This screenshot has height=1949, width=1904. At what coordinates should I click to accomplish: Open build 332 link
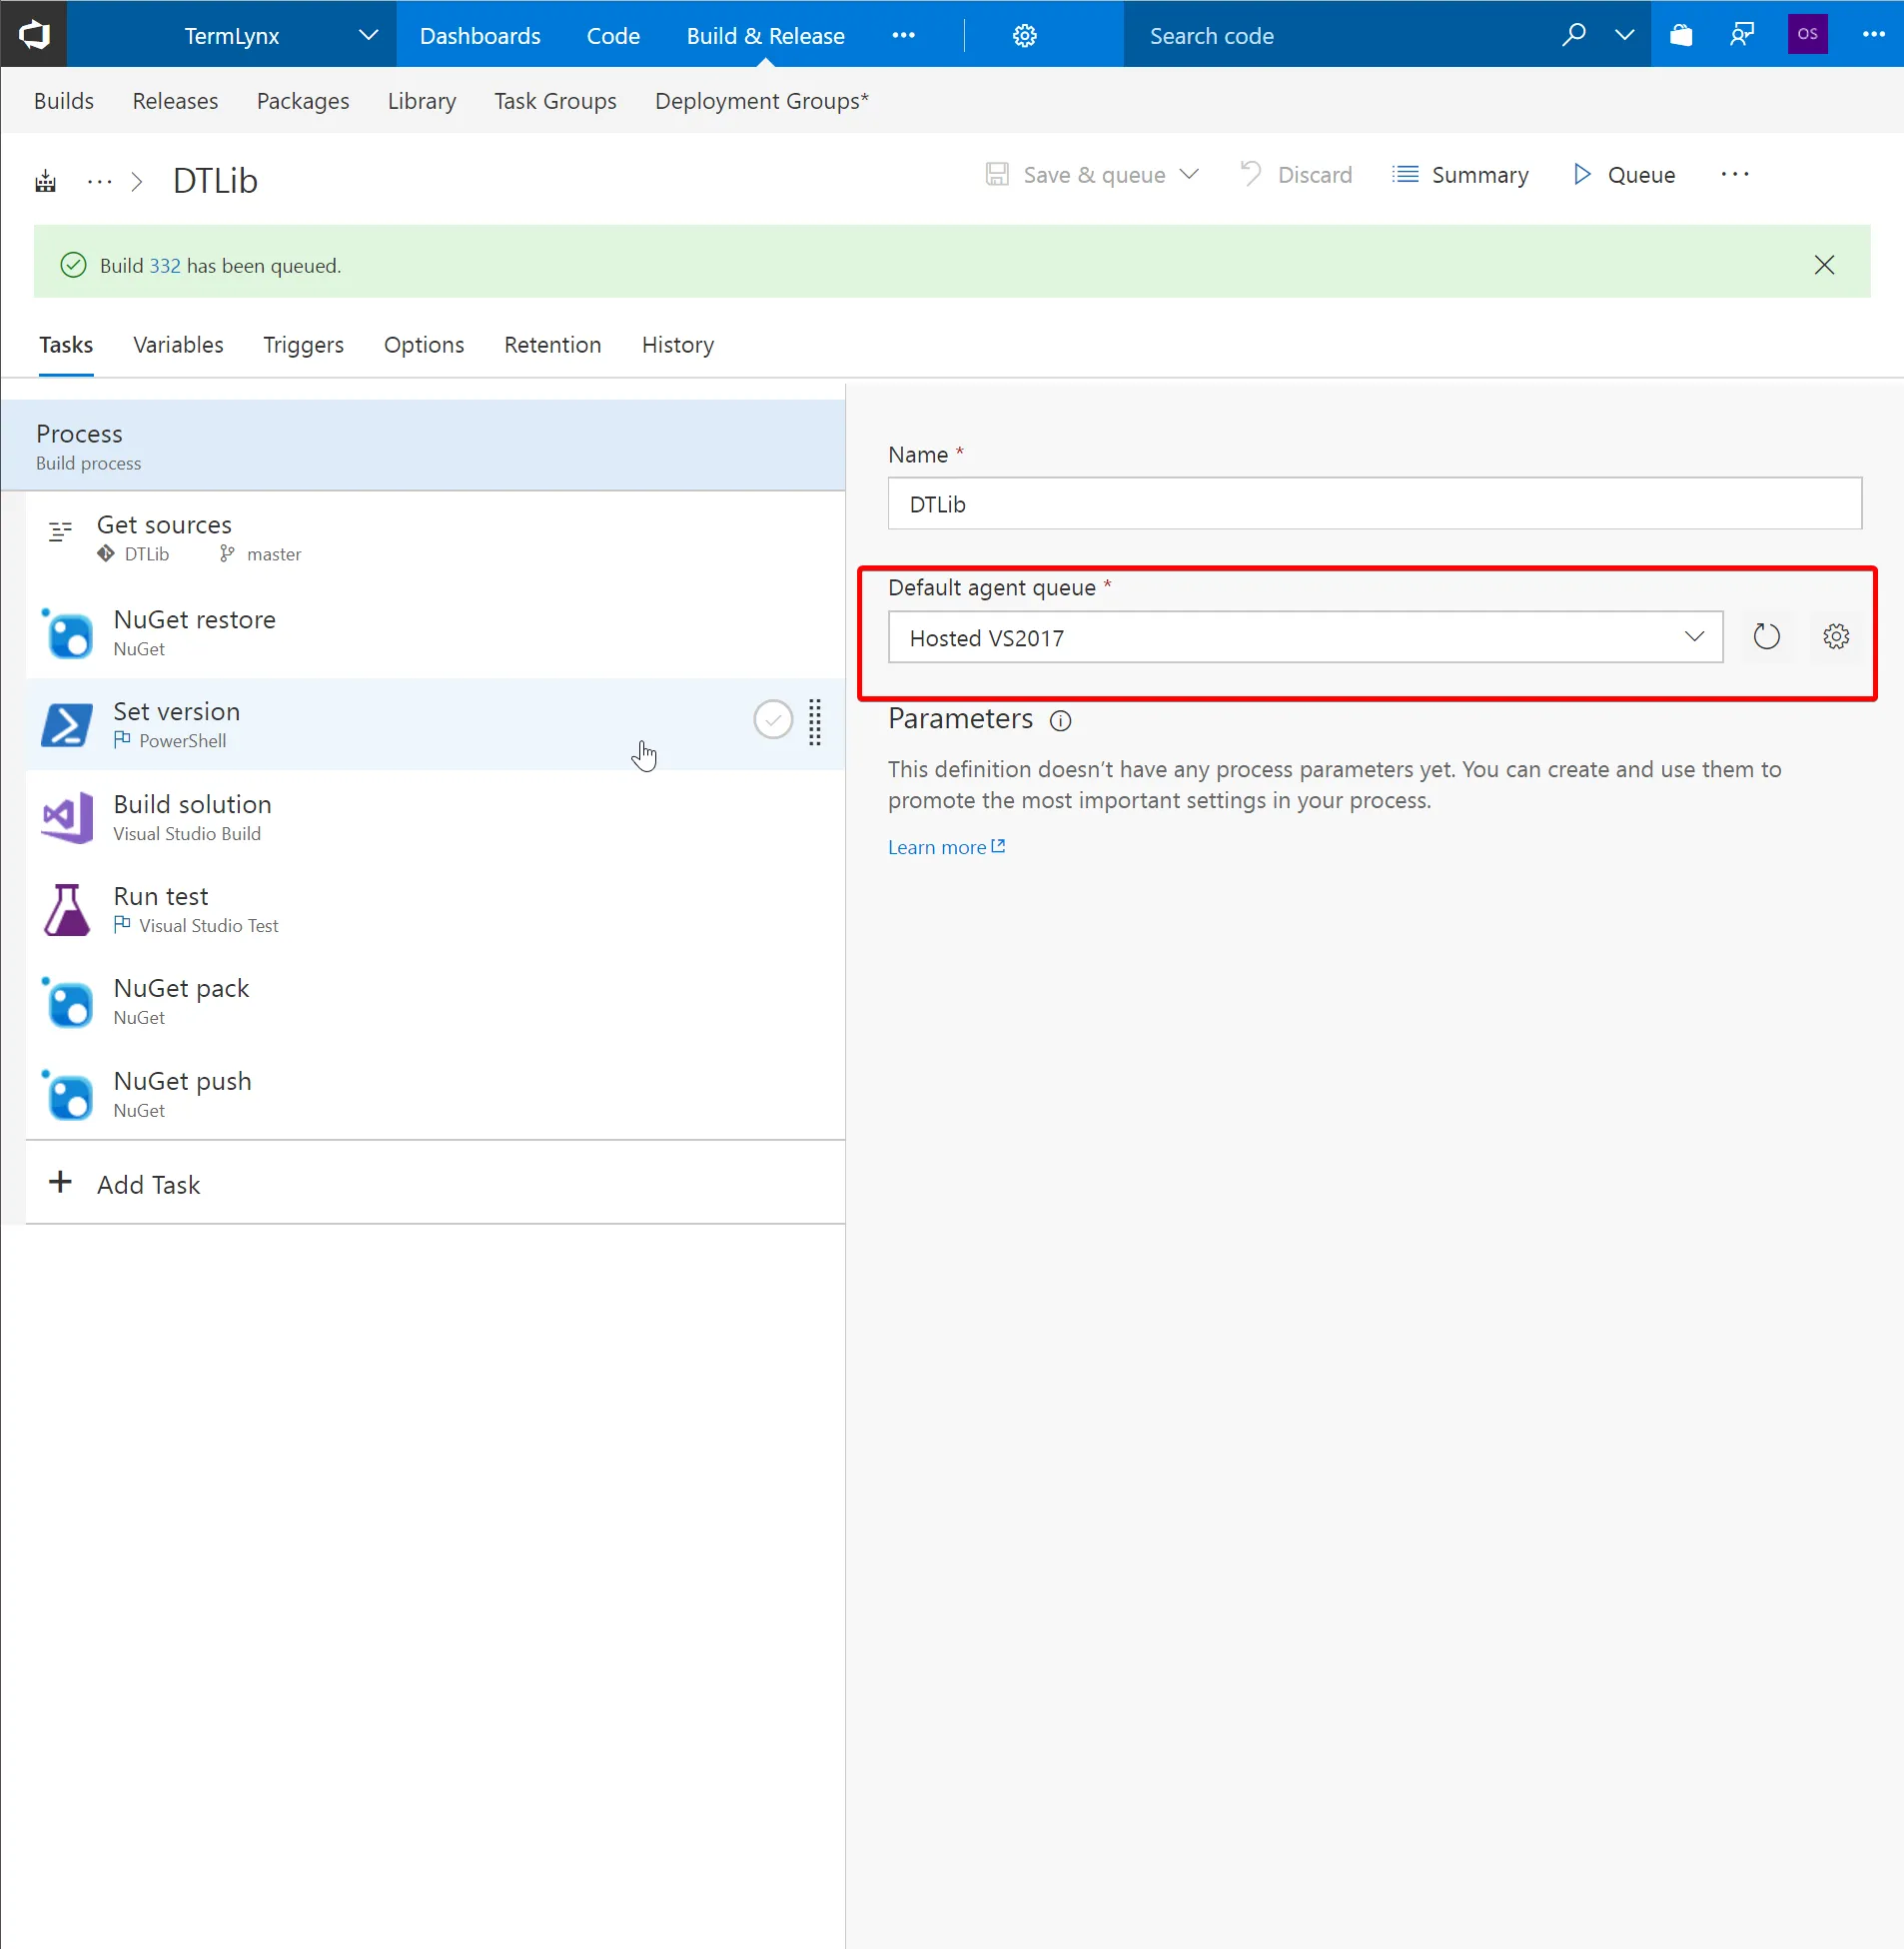165,266
